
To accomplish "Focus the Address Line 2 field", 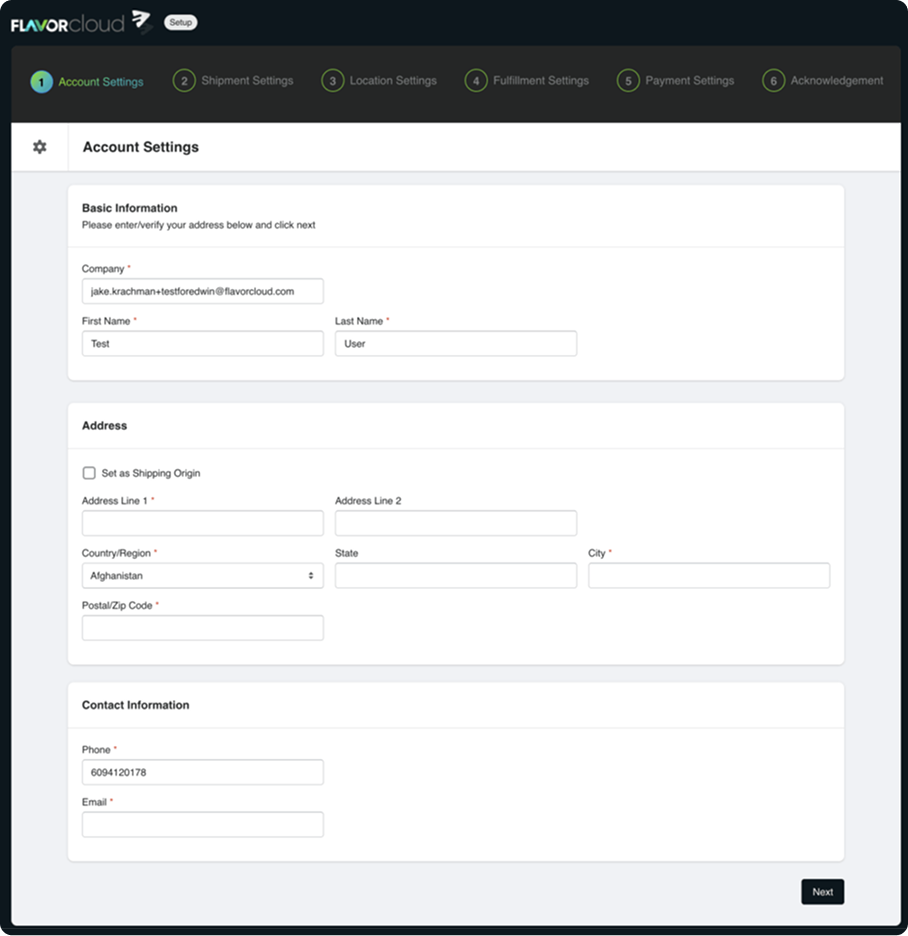I will tap(455, 523).
